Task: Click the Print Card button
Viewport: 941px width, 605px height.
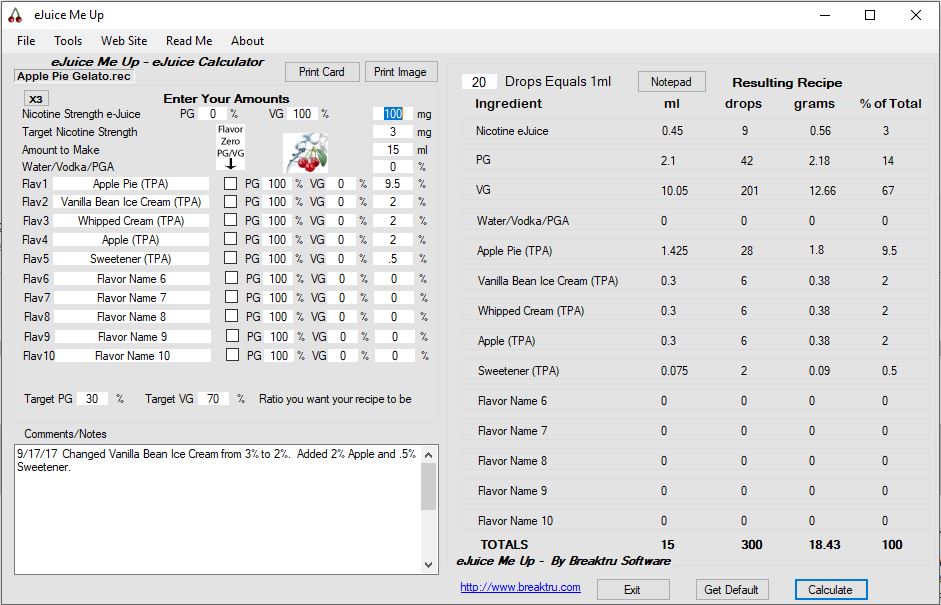Action: click(322, 72)
